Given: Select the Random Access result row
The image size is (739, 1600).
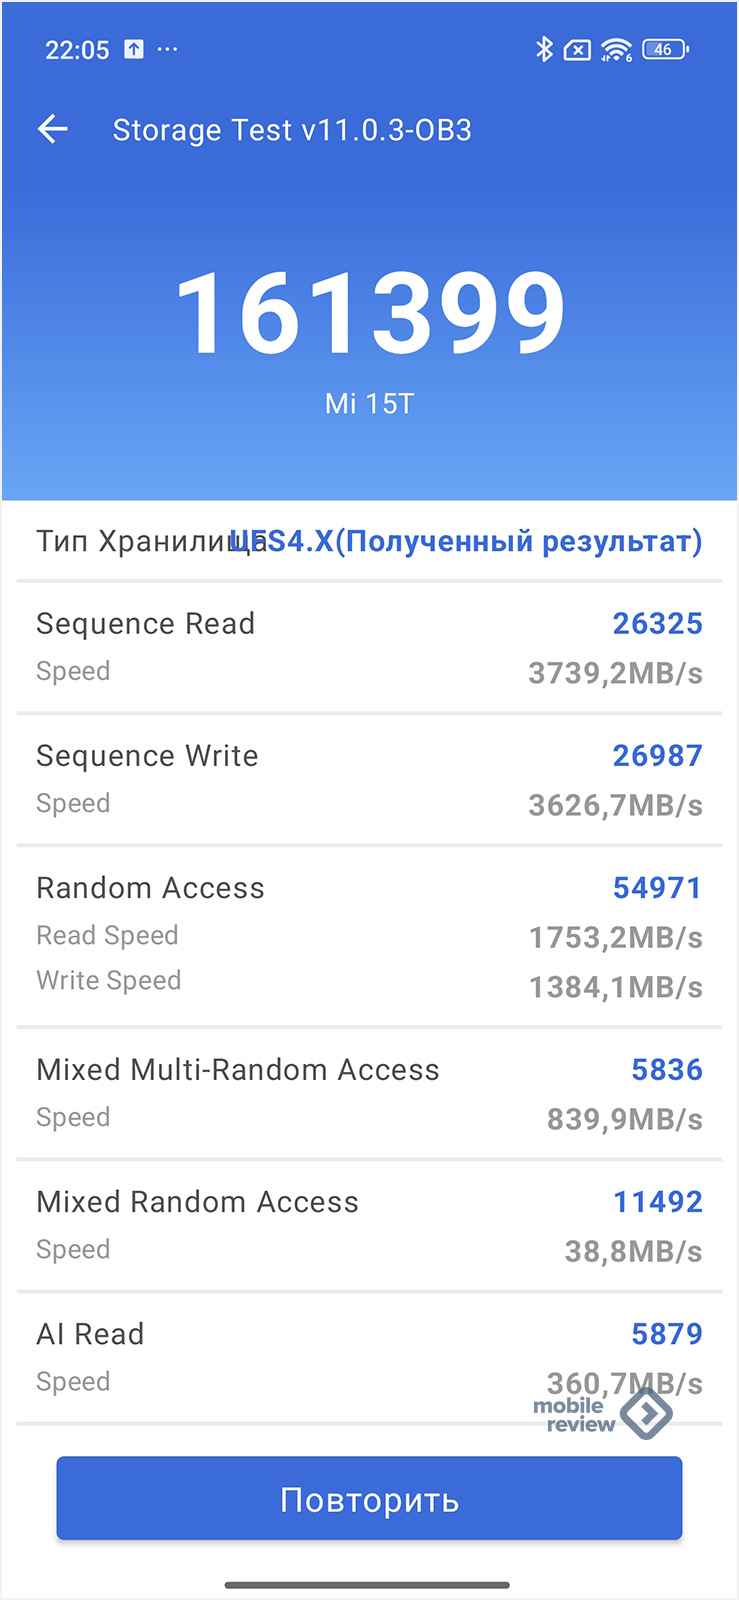Looking at the screenshot, I should (x=369, y=936).
